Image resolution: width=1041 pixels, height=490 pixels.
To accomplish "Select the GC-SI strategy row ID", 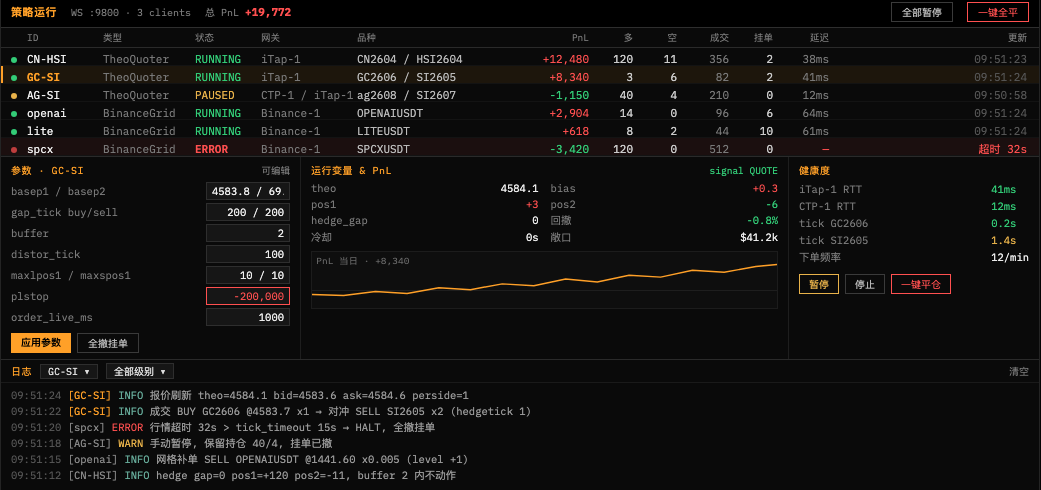I will click(x=43, y=77).
